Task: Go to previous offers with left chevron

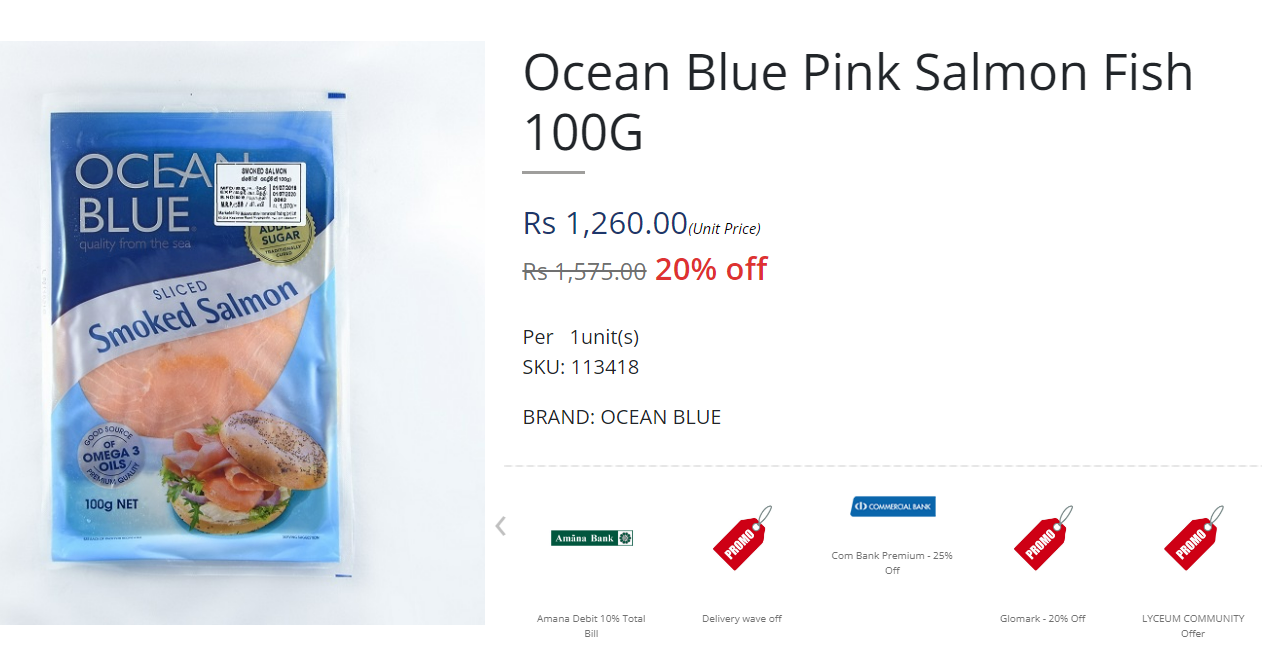Action: 501,525
